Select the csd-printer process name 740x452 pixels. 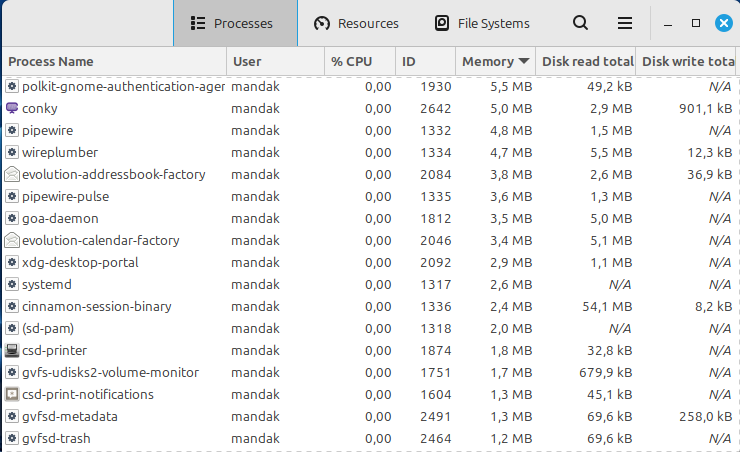(x=55, y=351)
